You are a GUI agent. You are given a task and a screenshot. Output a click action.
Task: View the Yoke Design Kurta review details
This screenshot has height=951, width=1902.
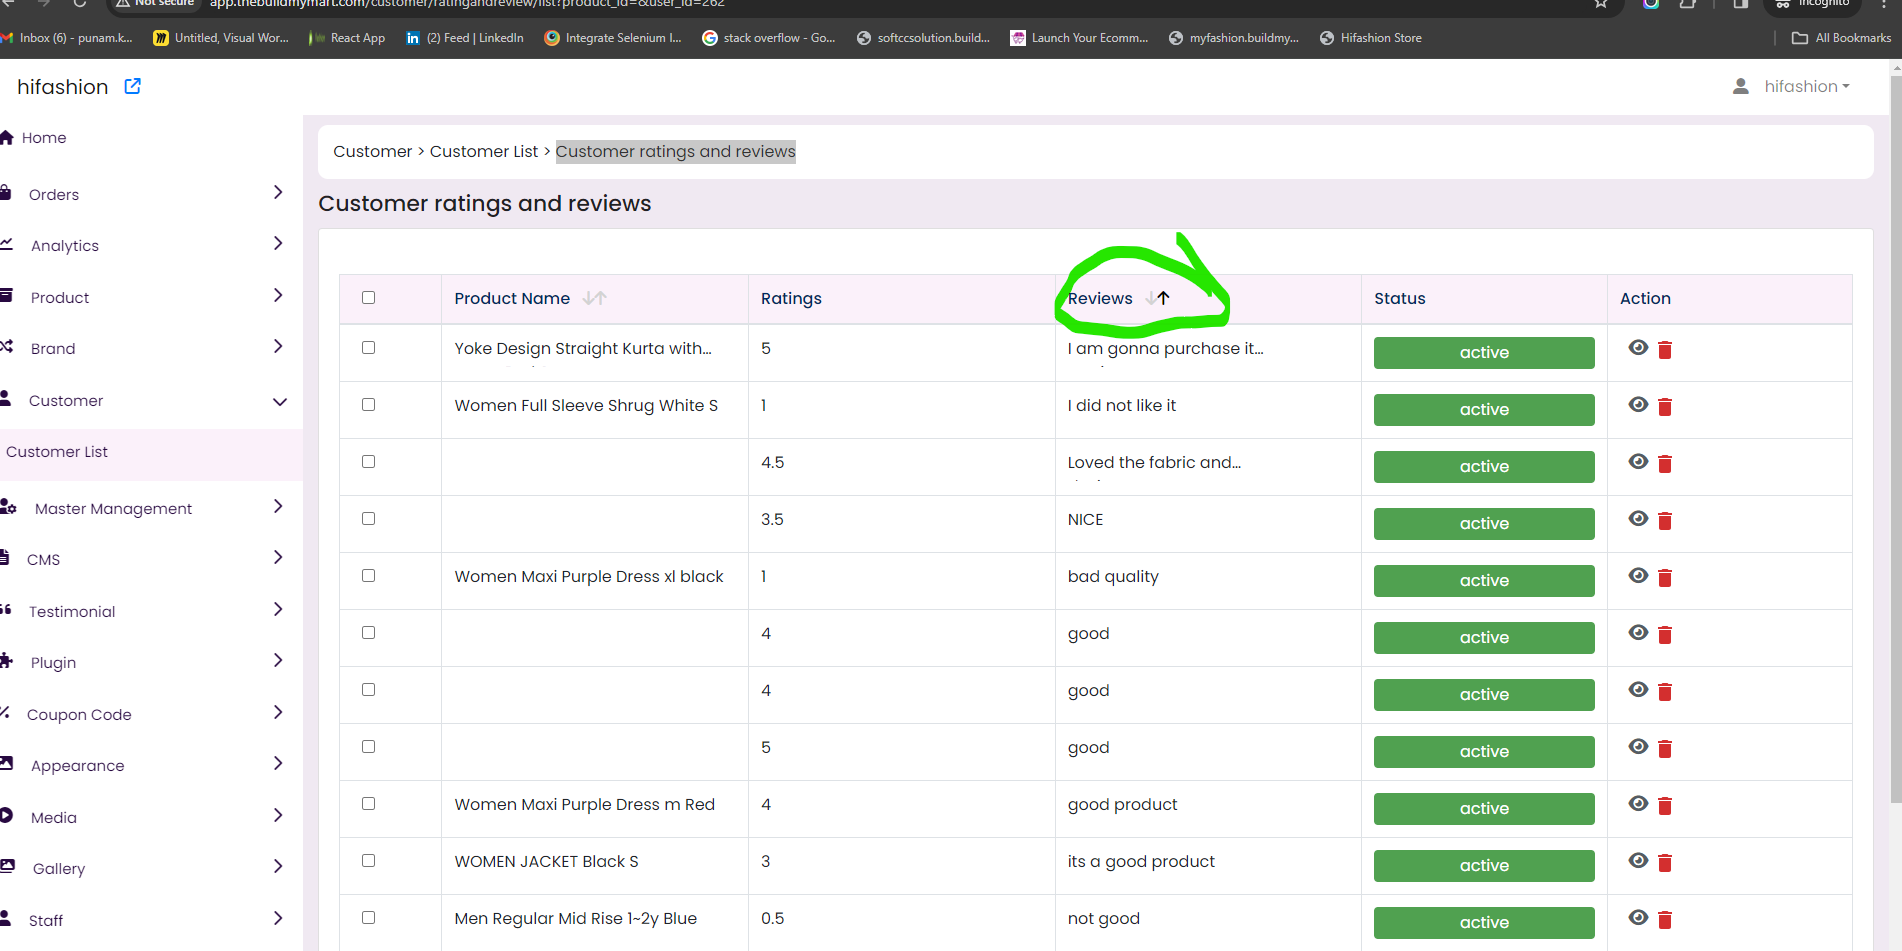coord(1638,347)
